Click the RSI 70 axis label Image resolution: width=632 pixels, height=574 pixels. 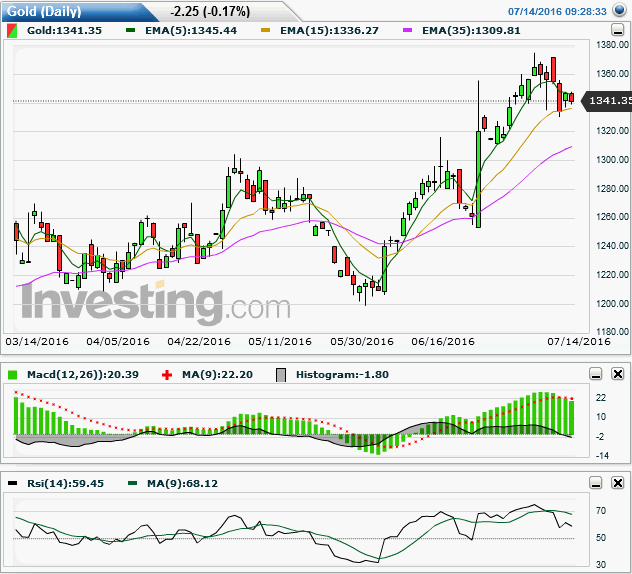coord(601,511)
